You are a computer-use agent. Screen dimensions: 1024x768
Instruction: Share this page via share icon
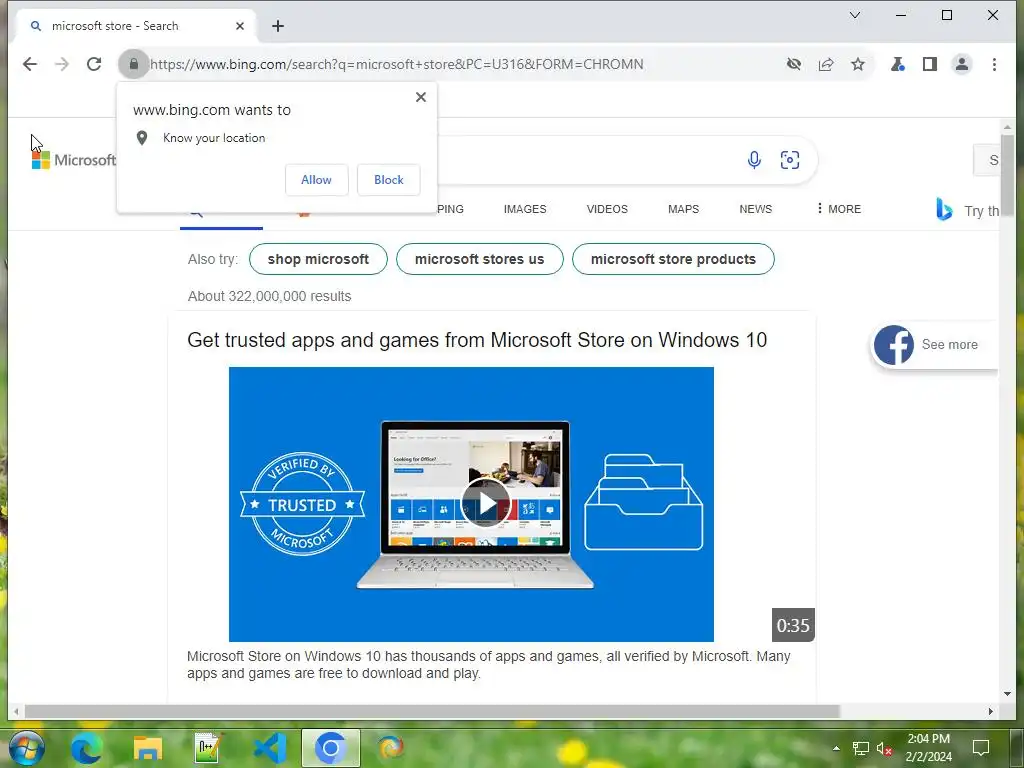(826, 64)
